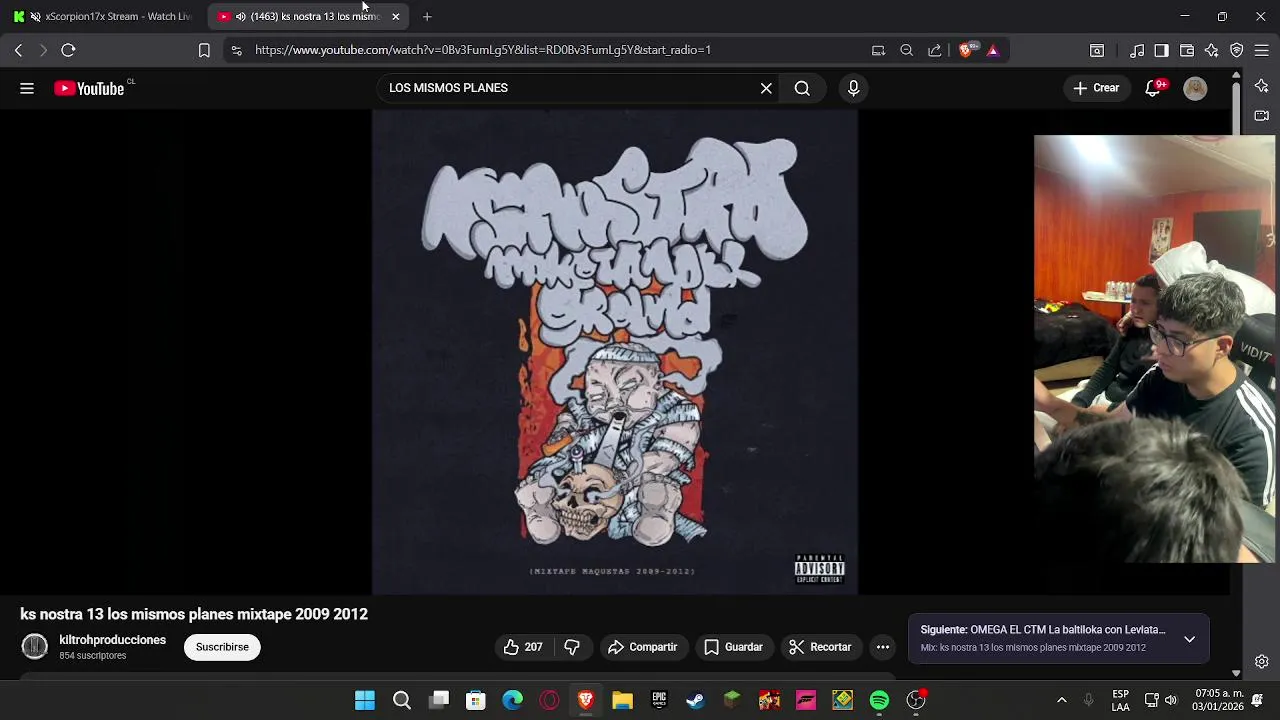
Task: Open Brave Rewards triangle icon
Action: pyautogui.click(x=993, y=50)
